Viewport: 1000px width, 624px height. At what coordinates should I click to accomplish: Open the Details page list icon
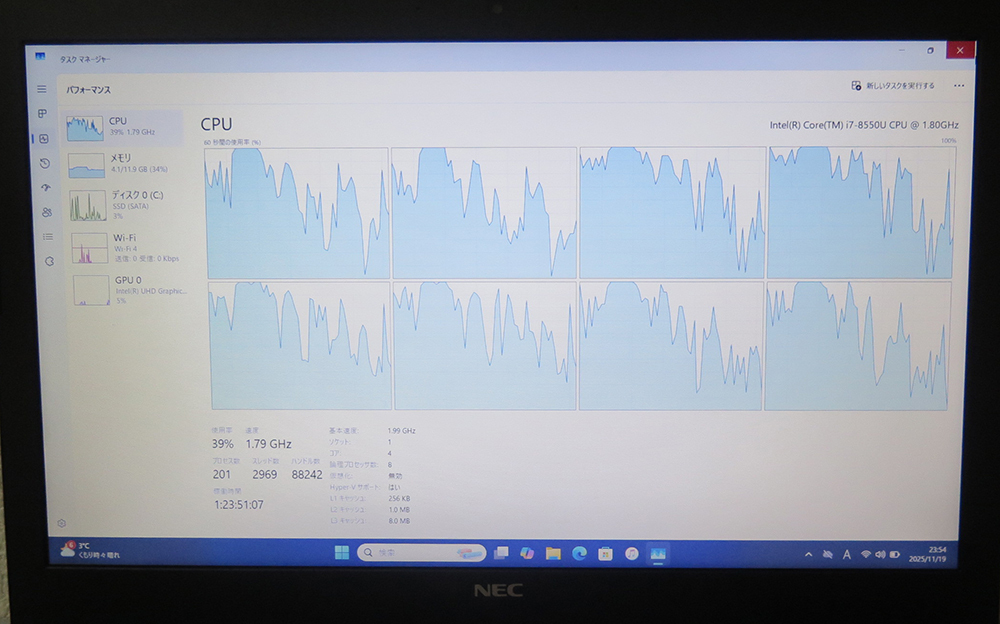[x=47, y=237]
